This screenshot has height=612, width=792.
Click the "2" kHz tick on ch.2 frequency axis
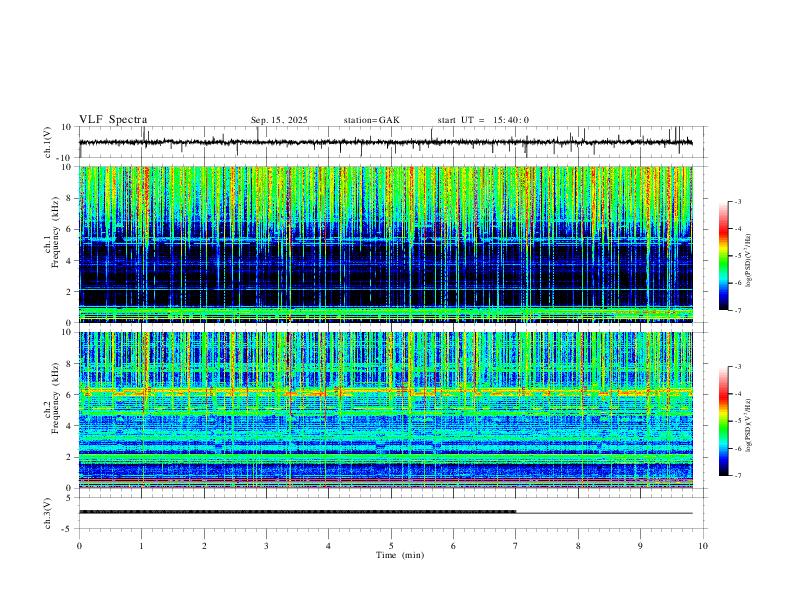70,457
